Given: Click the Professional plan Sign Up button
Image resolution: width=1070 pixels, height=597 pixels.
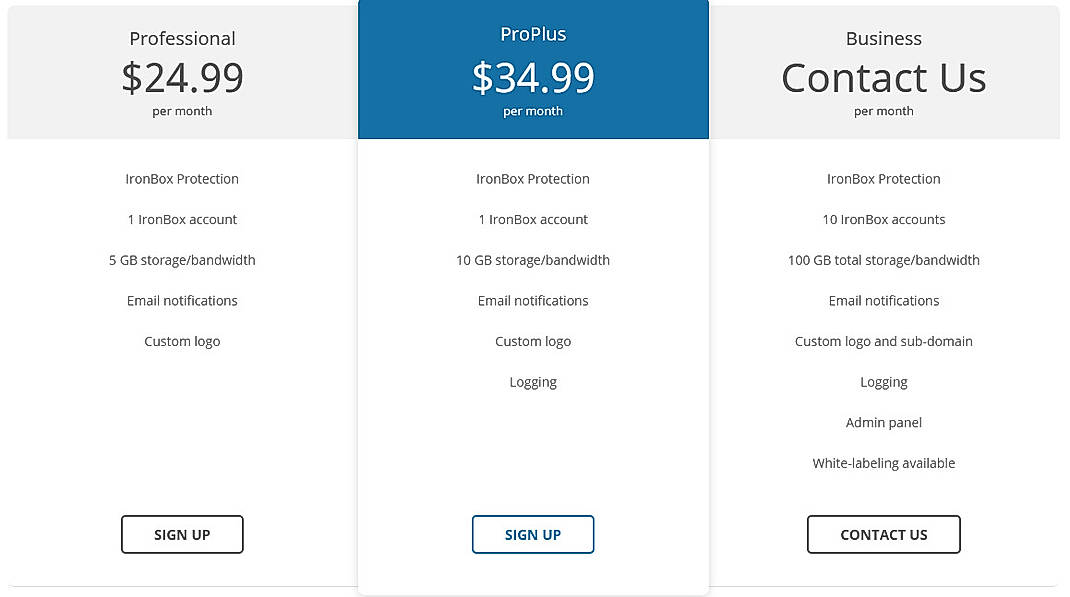Looking at the screenshot, I should [182, 534].
